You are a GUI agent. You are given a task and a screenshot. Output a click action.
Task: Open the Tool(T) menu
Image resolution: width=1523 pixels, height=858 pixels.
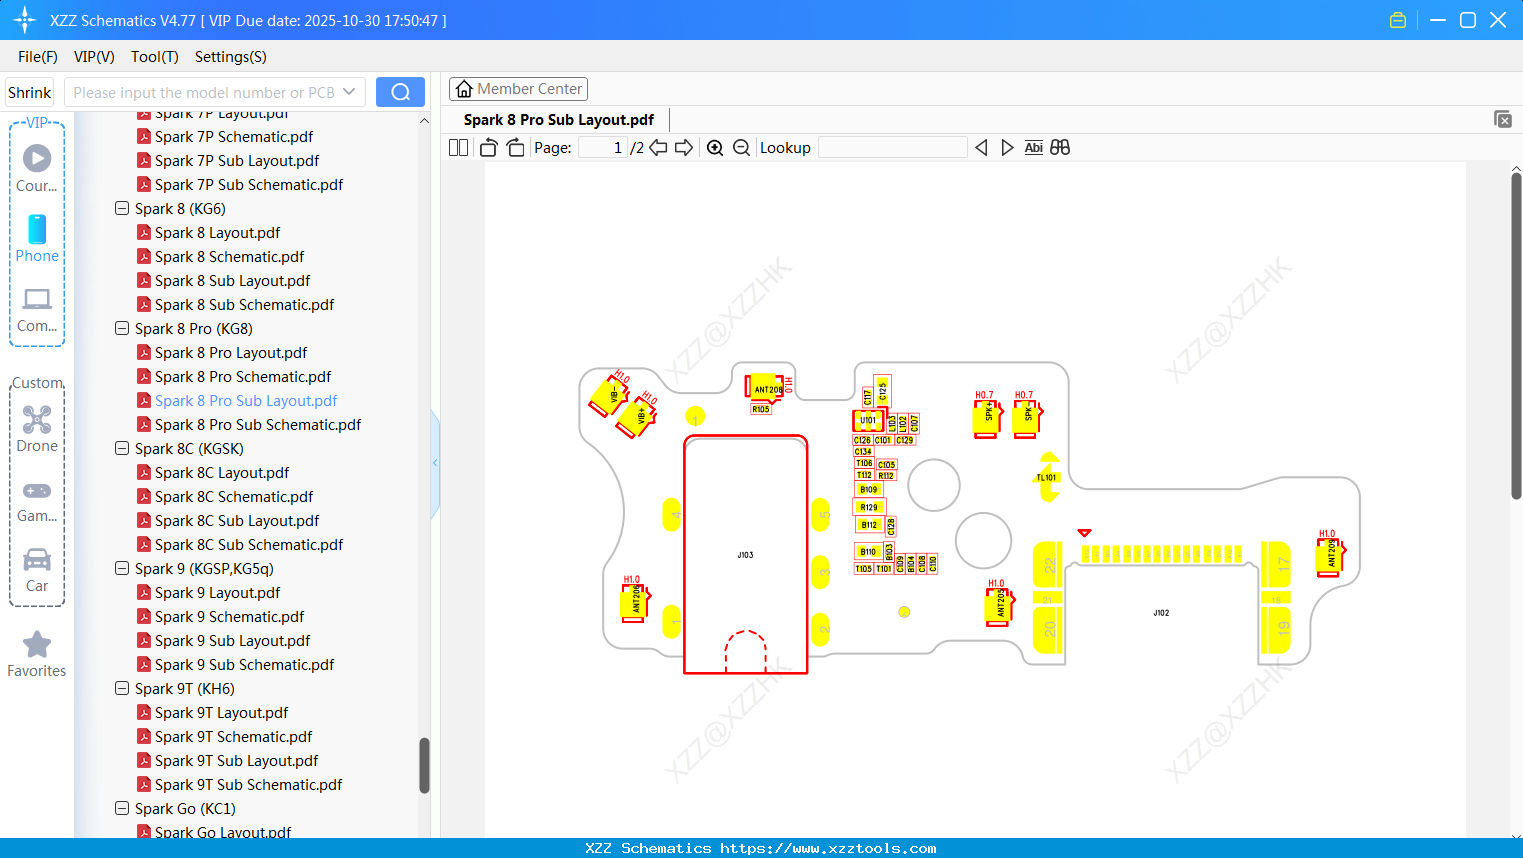tap(154, 57)
